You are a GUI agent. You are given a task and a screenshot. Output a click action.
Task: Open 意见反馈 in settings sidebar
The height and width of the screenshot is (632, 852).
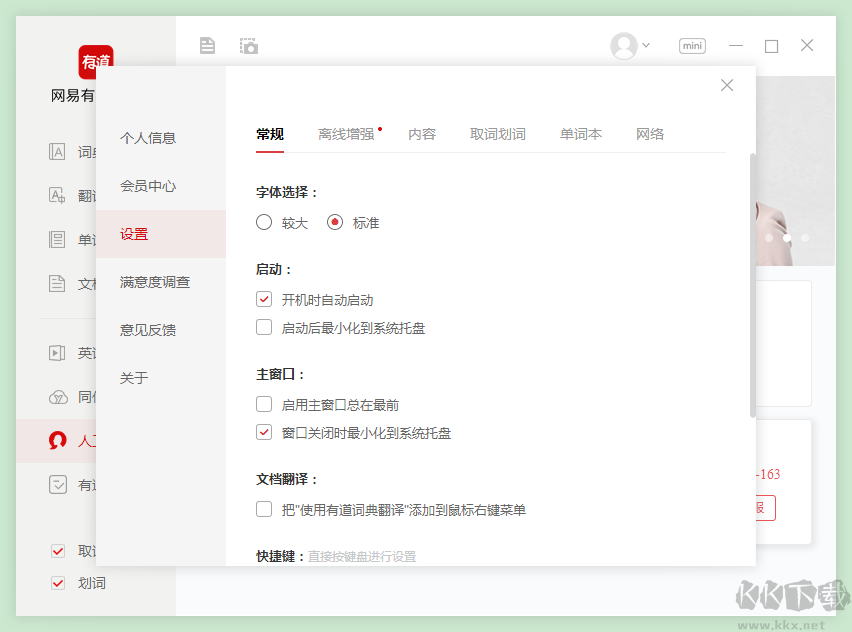click(x=148, y=330)
